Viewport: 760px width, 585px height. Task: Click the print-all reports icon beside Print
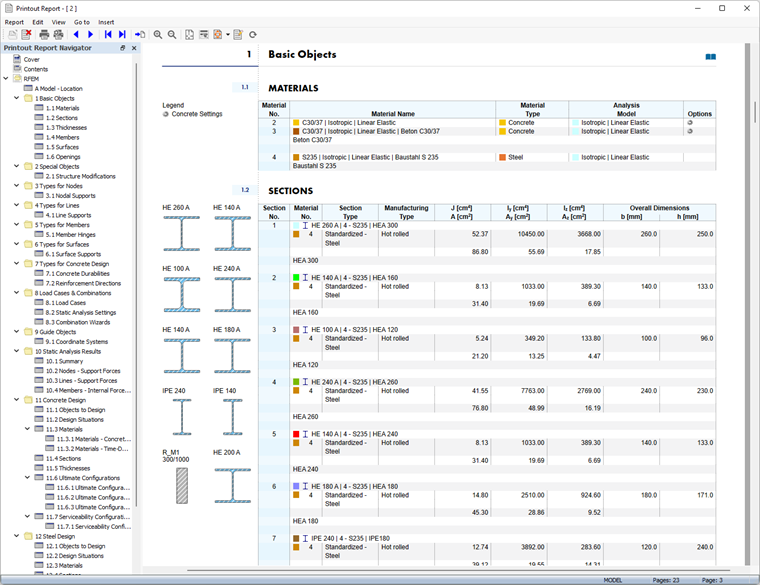coord(59,34)
